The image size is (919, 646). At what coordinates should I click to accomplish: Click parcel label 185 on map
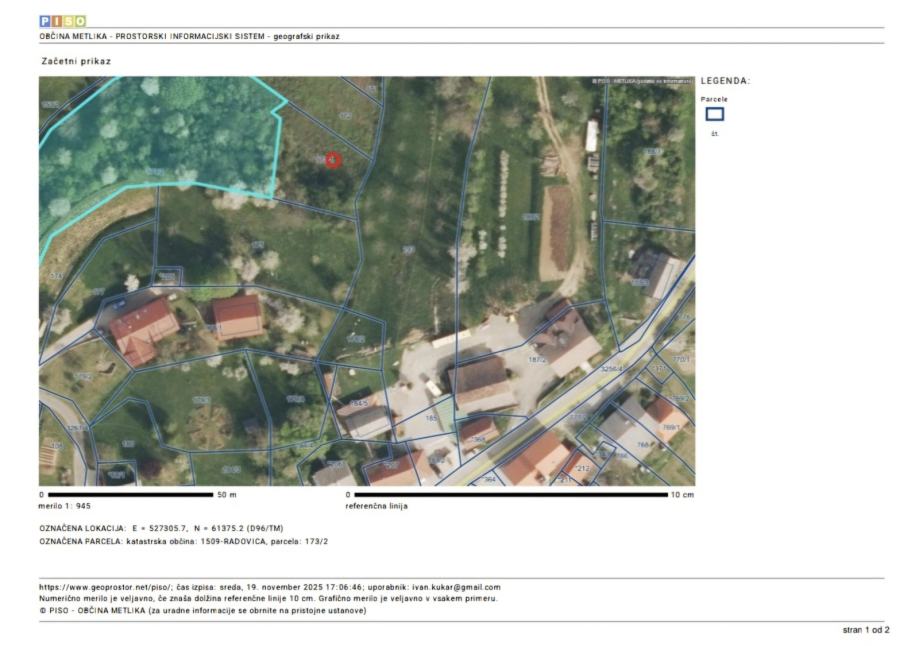tap(432, 418)
